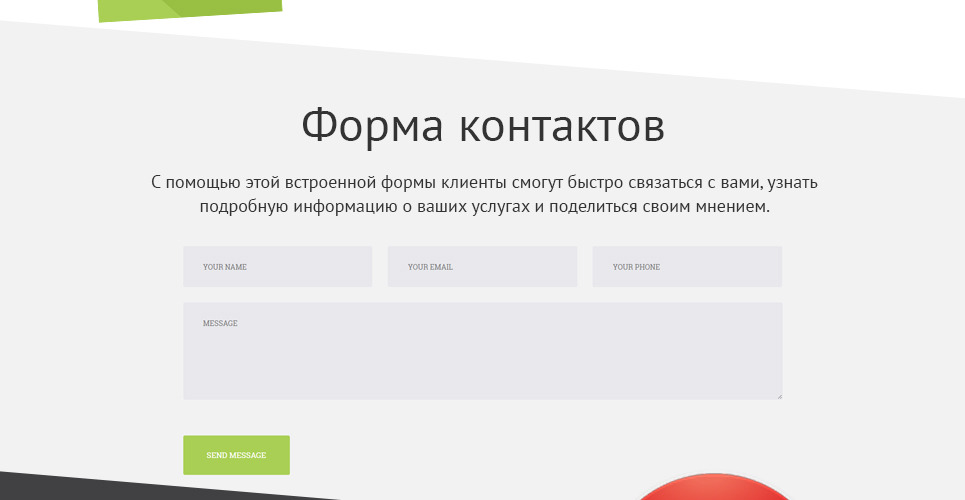The width and height of the screenshot is (965, 500).
Task: Click the paragraph starting 'С помощью этой встроенной формы'
Action: (484, 195)
